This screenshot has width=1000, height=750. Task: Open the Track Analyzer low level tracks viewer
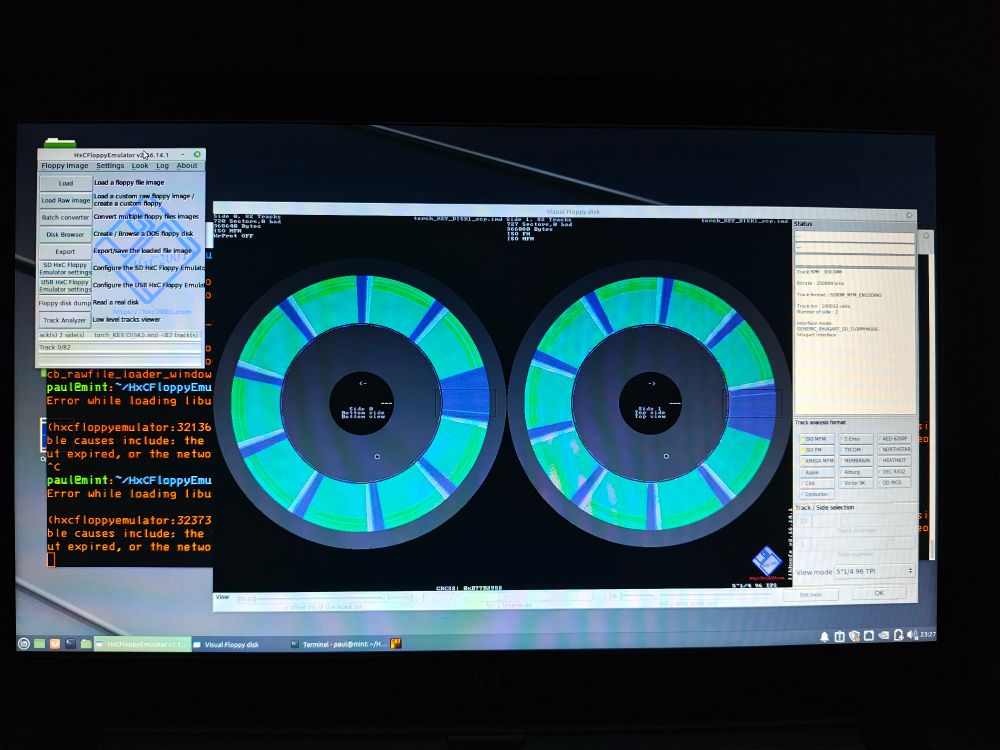[x=64, y=320]
